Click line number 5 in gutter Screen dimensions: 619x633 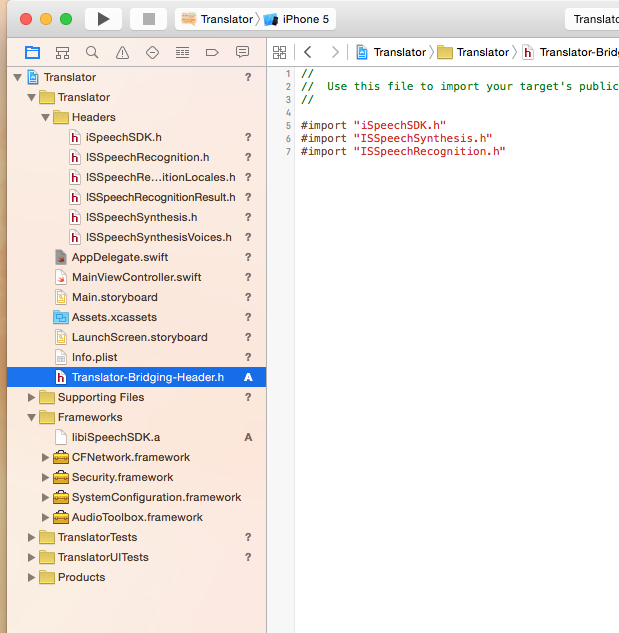click(x=288, y=125)
